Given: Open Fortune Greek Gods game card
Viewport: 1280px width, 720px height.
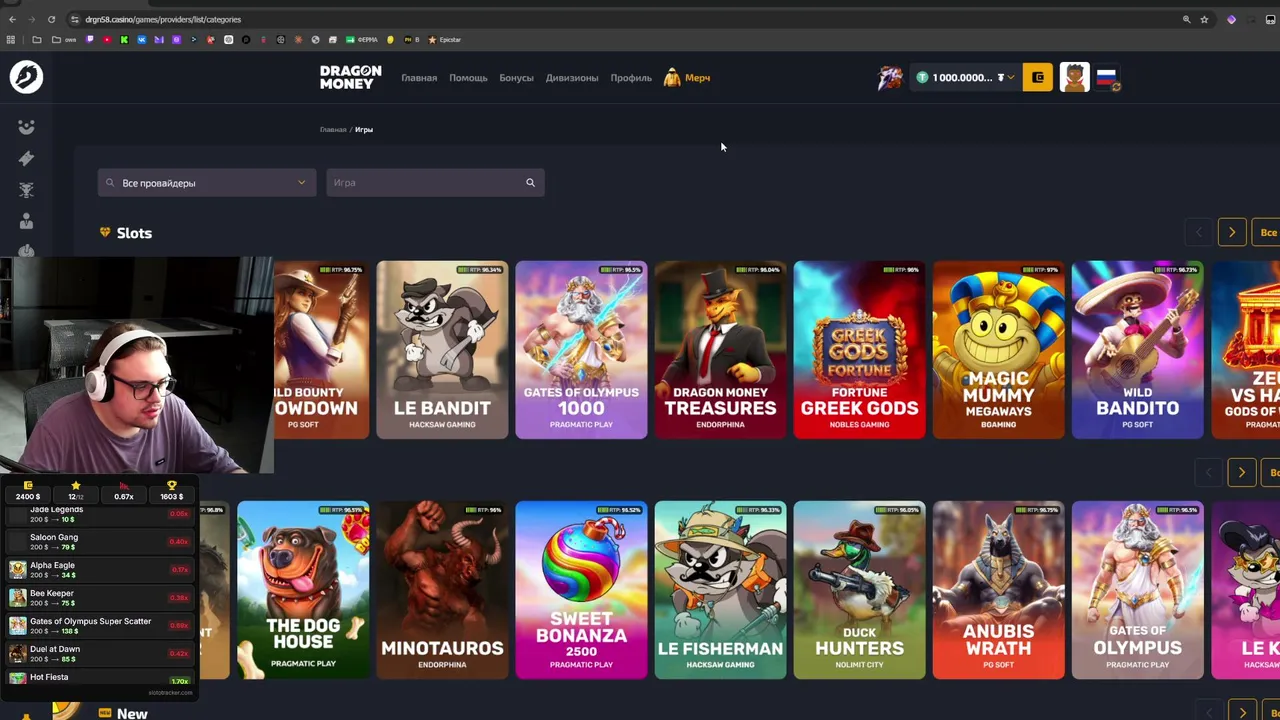Looking at the screenshot, I should [859, 350].
